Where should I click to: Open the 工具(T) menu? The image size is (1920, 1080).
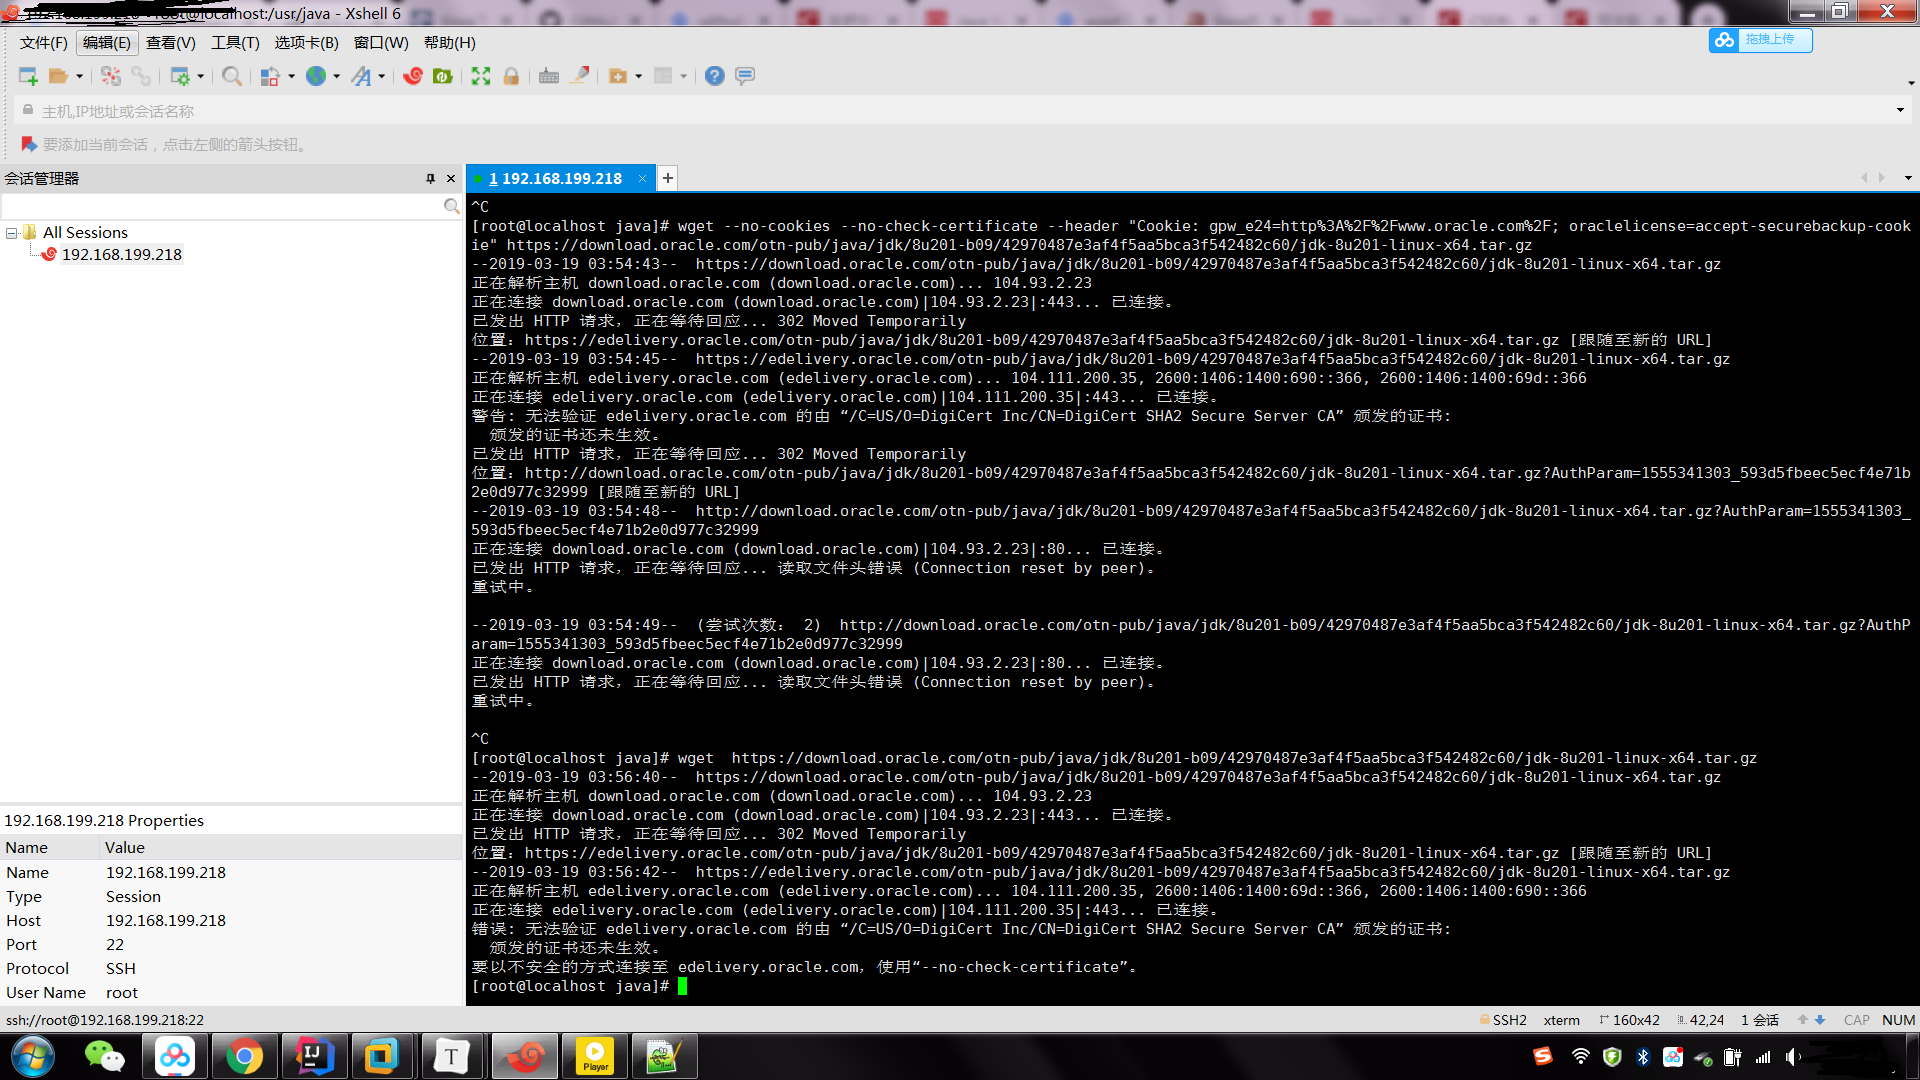tap(234, 42)
